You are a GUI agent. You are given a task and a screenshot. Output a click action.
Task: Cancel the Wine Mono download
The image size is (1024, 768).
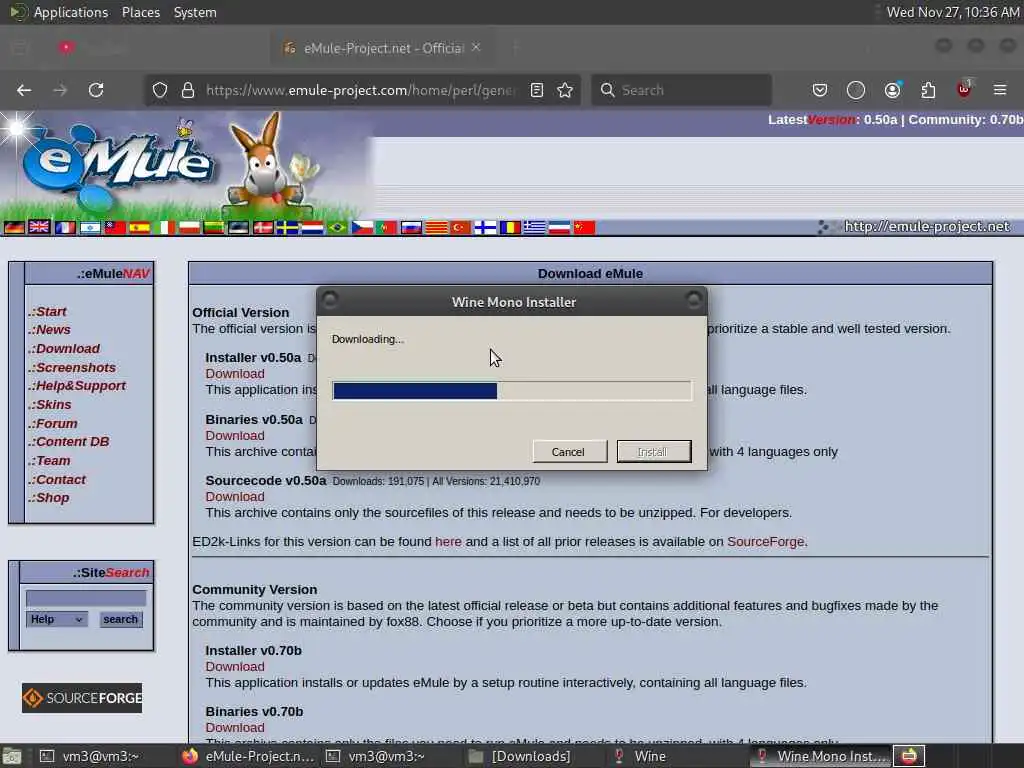pos(569,452)
